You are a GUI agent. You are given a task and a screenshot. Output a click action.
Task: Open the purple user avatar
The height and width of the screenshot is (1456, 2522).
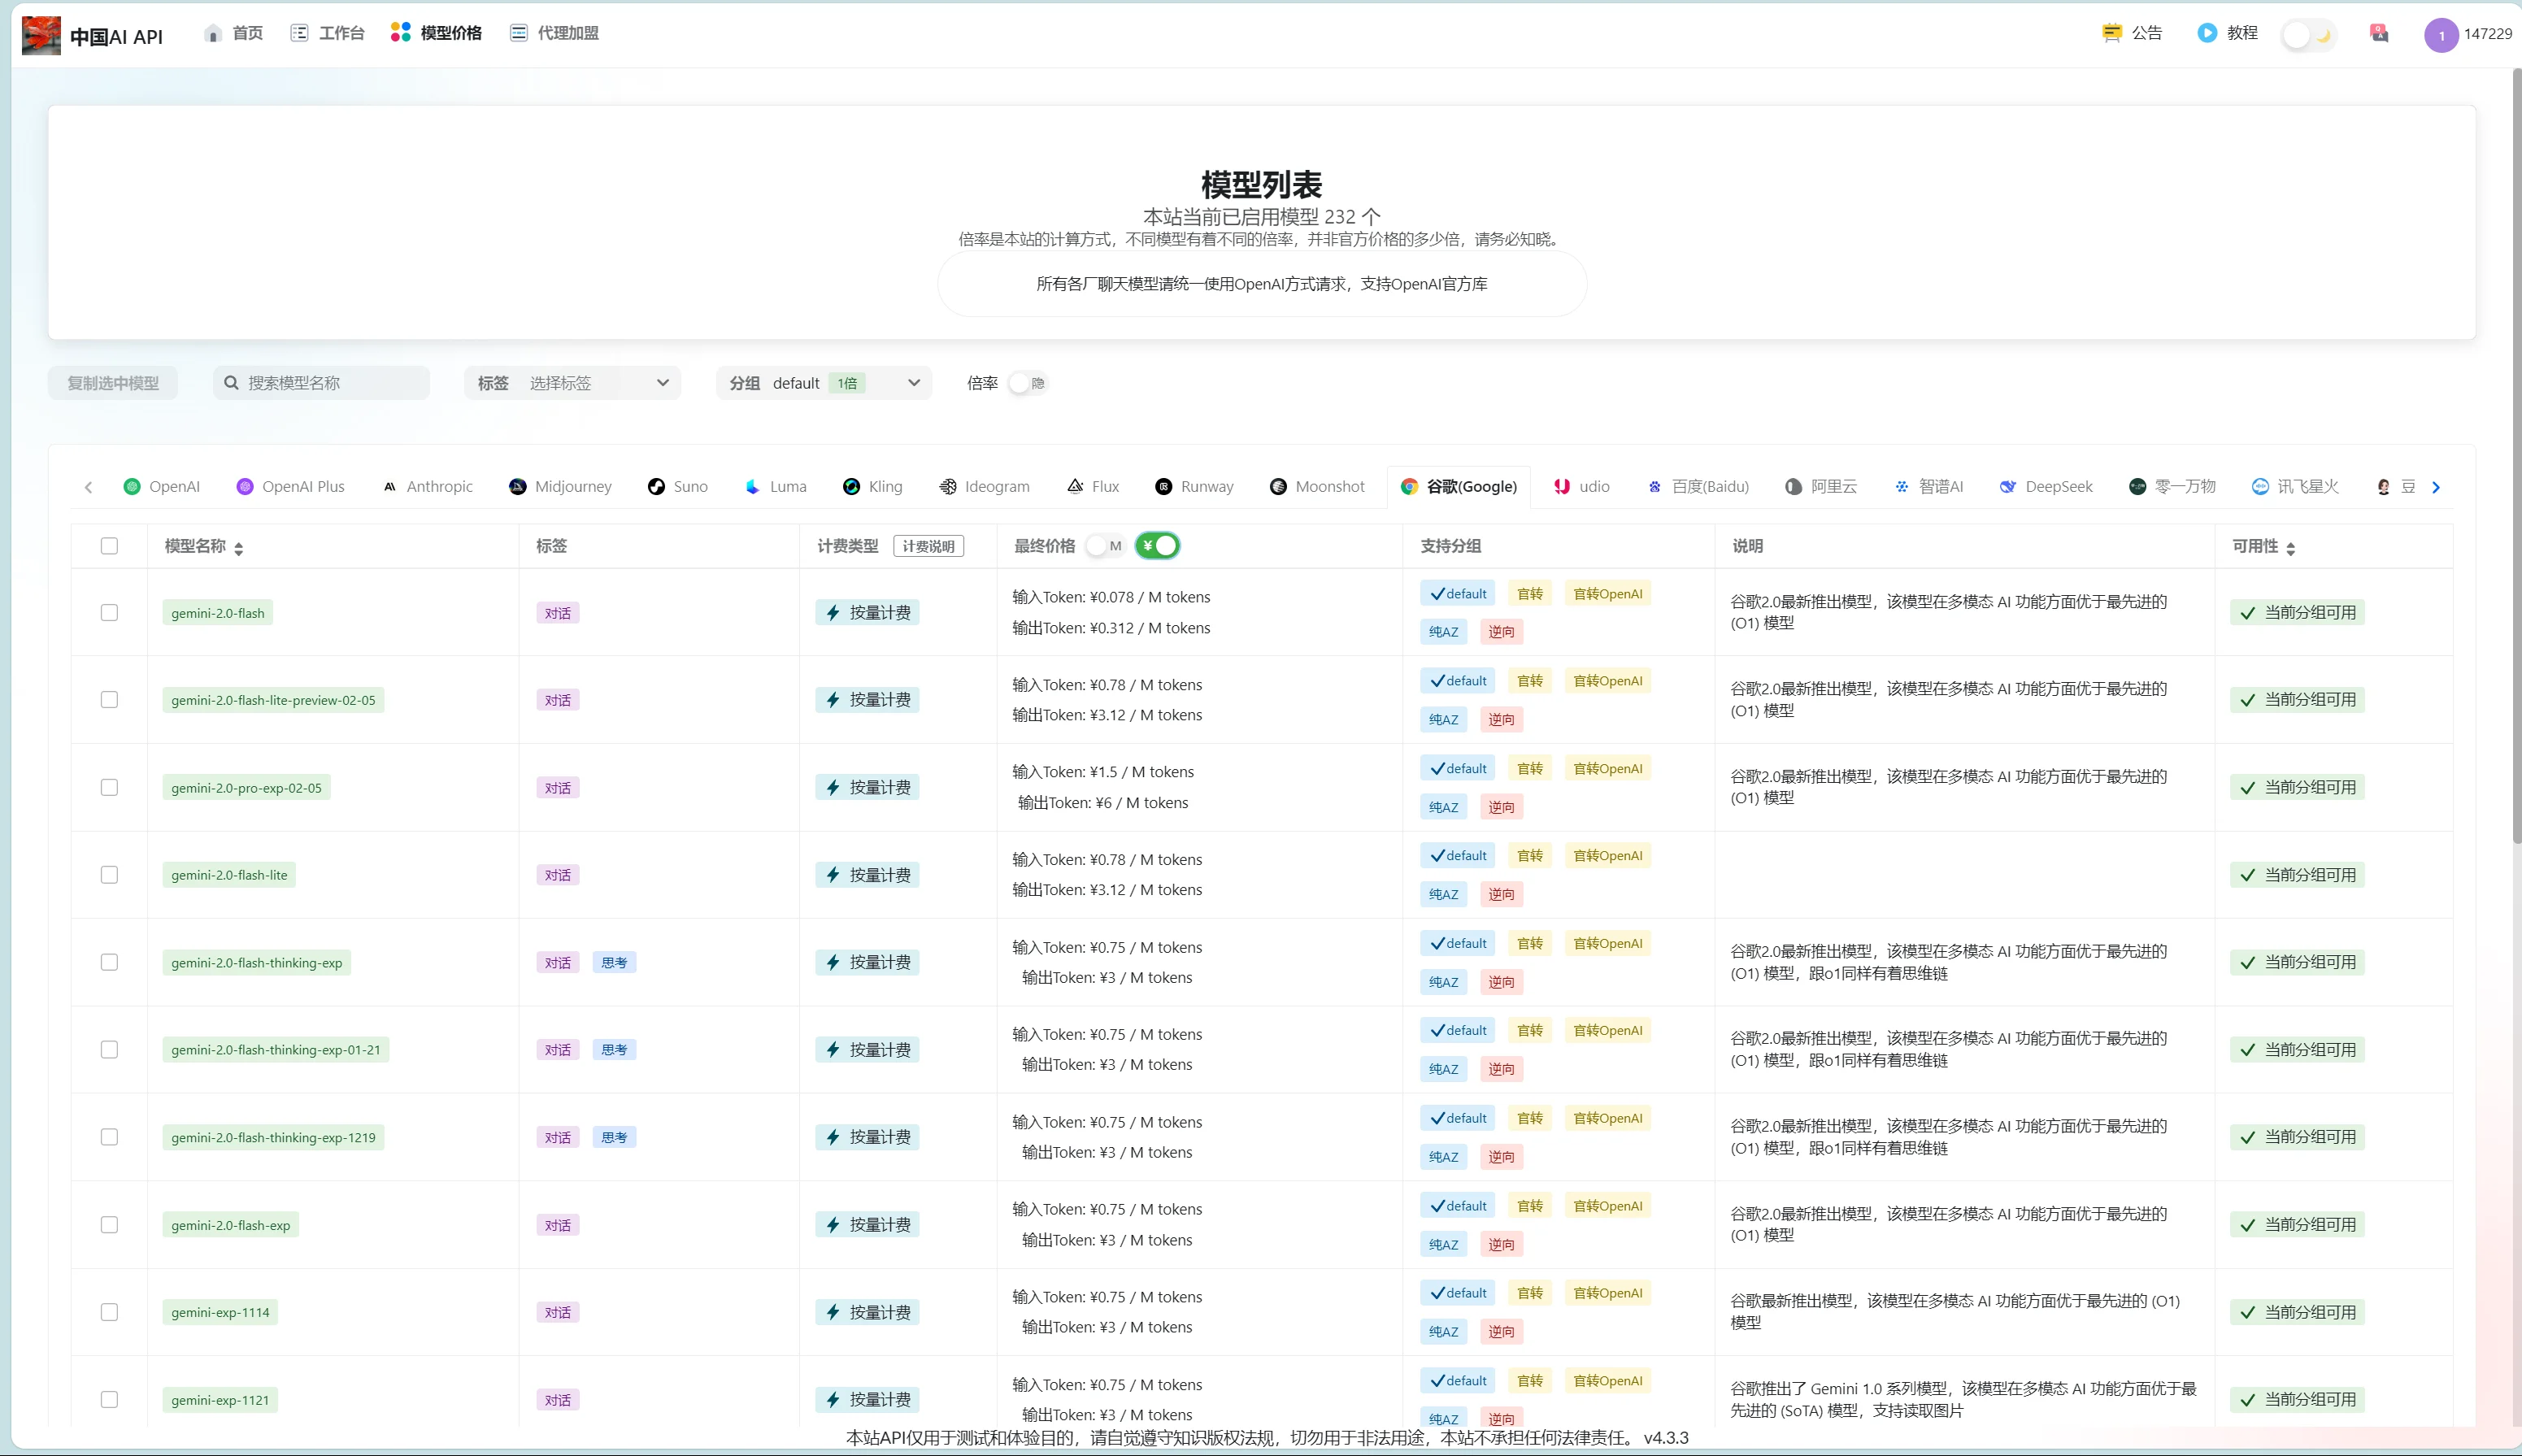tap(2441, 35)
